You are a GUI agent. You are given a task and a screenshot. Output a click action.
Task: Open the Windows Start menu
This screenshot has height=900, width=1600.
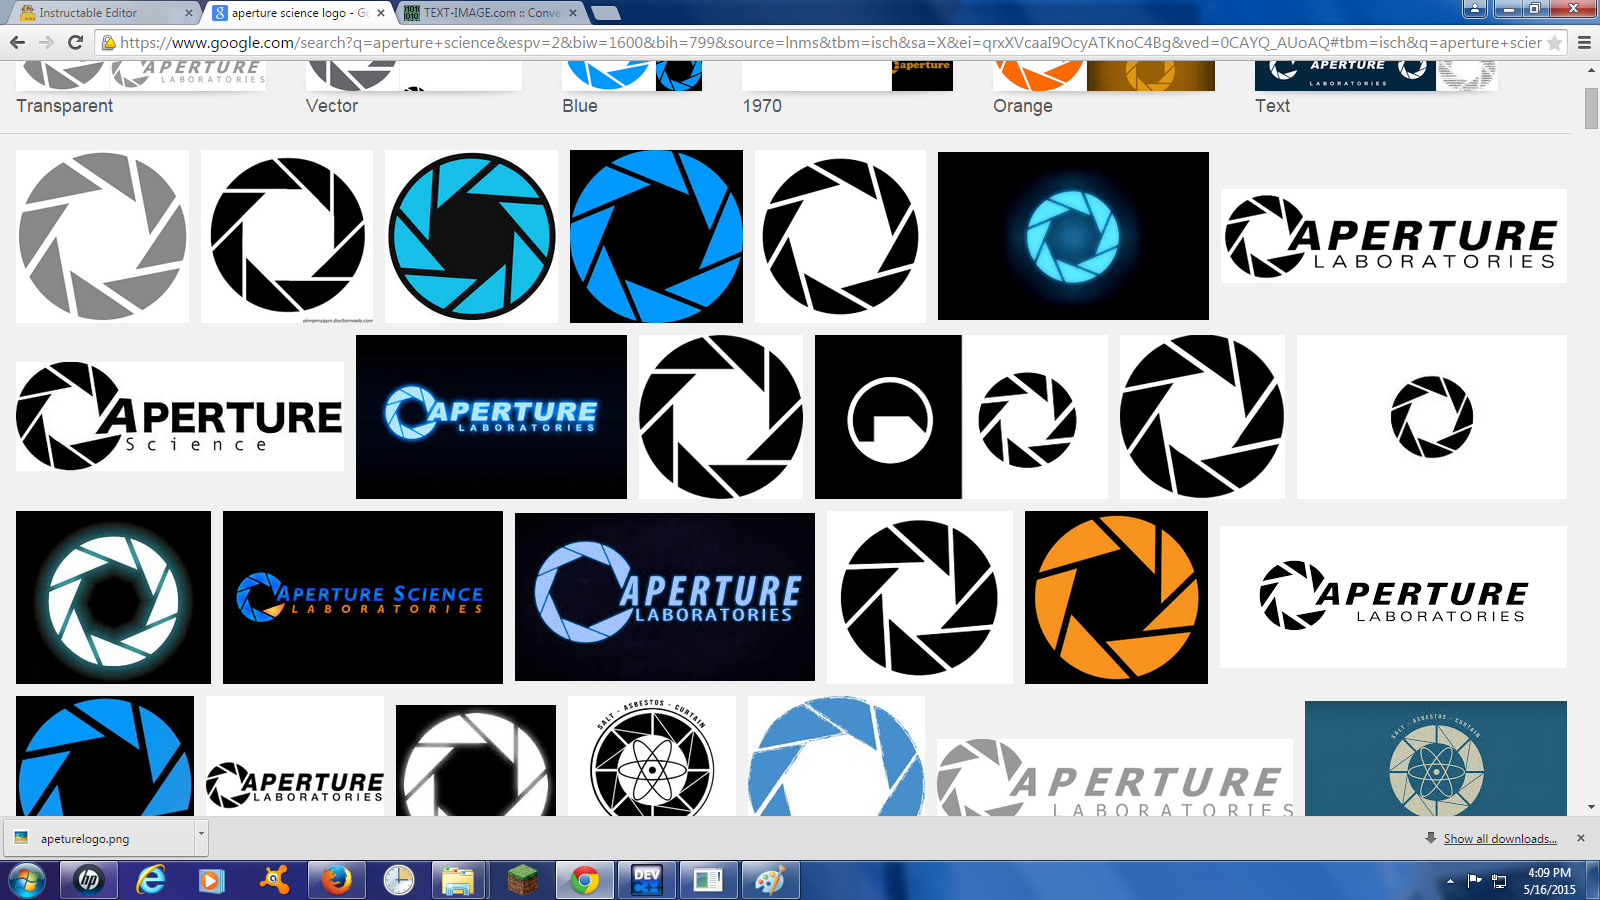point(26,881)
